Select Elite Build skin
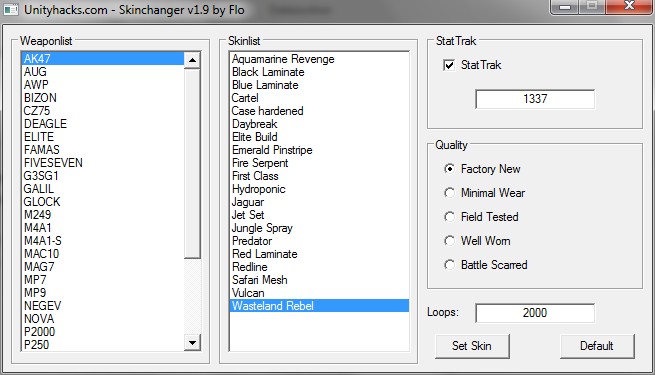The height and width of the screenshot is (375, 655). click(319, 137)
